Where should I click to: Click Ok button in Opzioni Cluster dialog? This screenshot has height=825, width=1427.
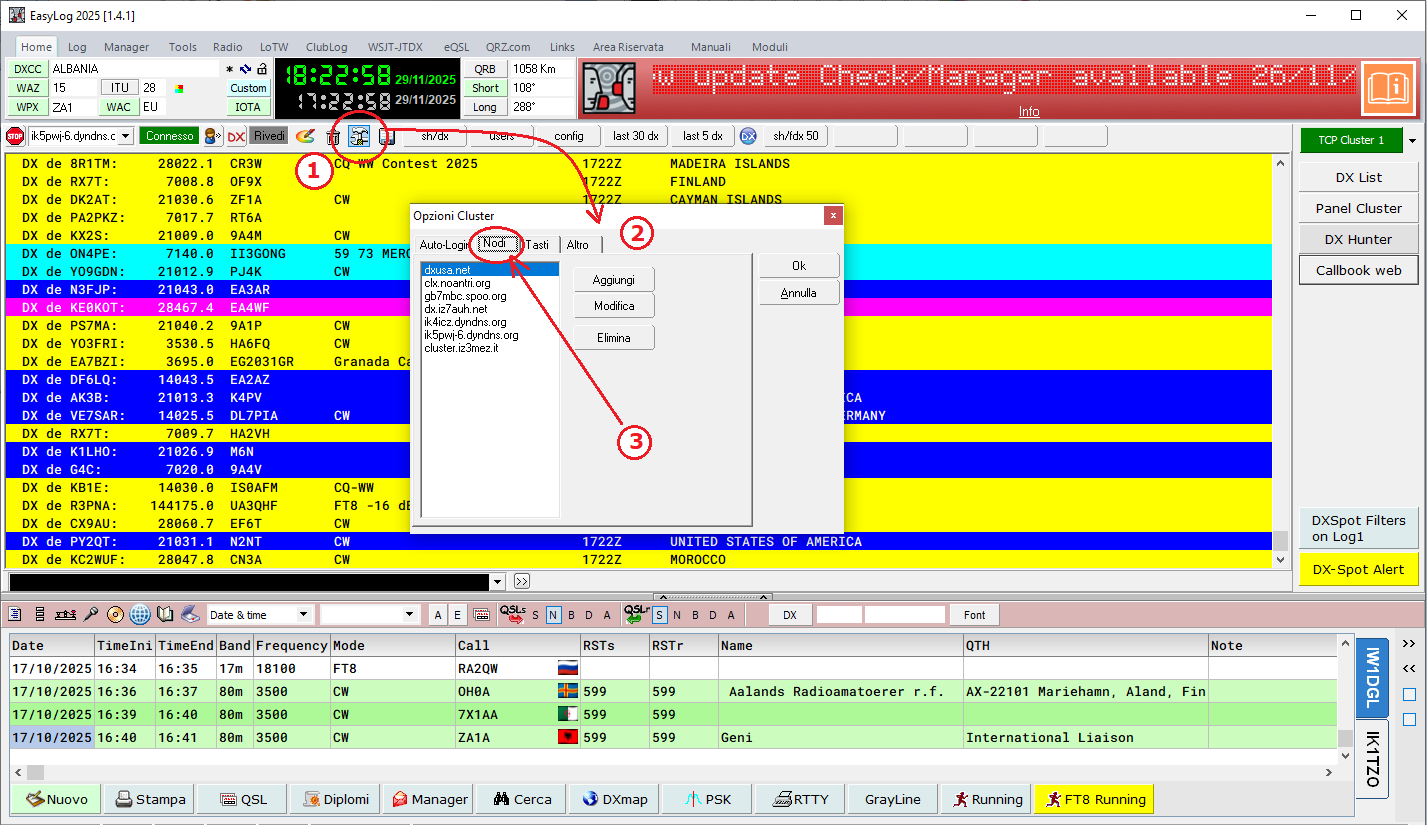799,266
